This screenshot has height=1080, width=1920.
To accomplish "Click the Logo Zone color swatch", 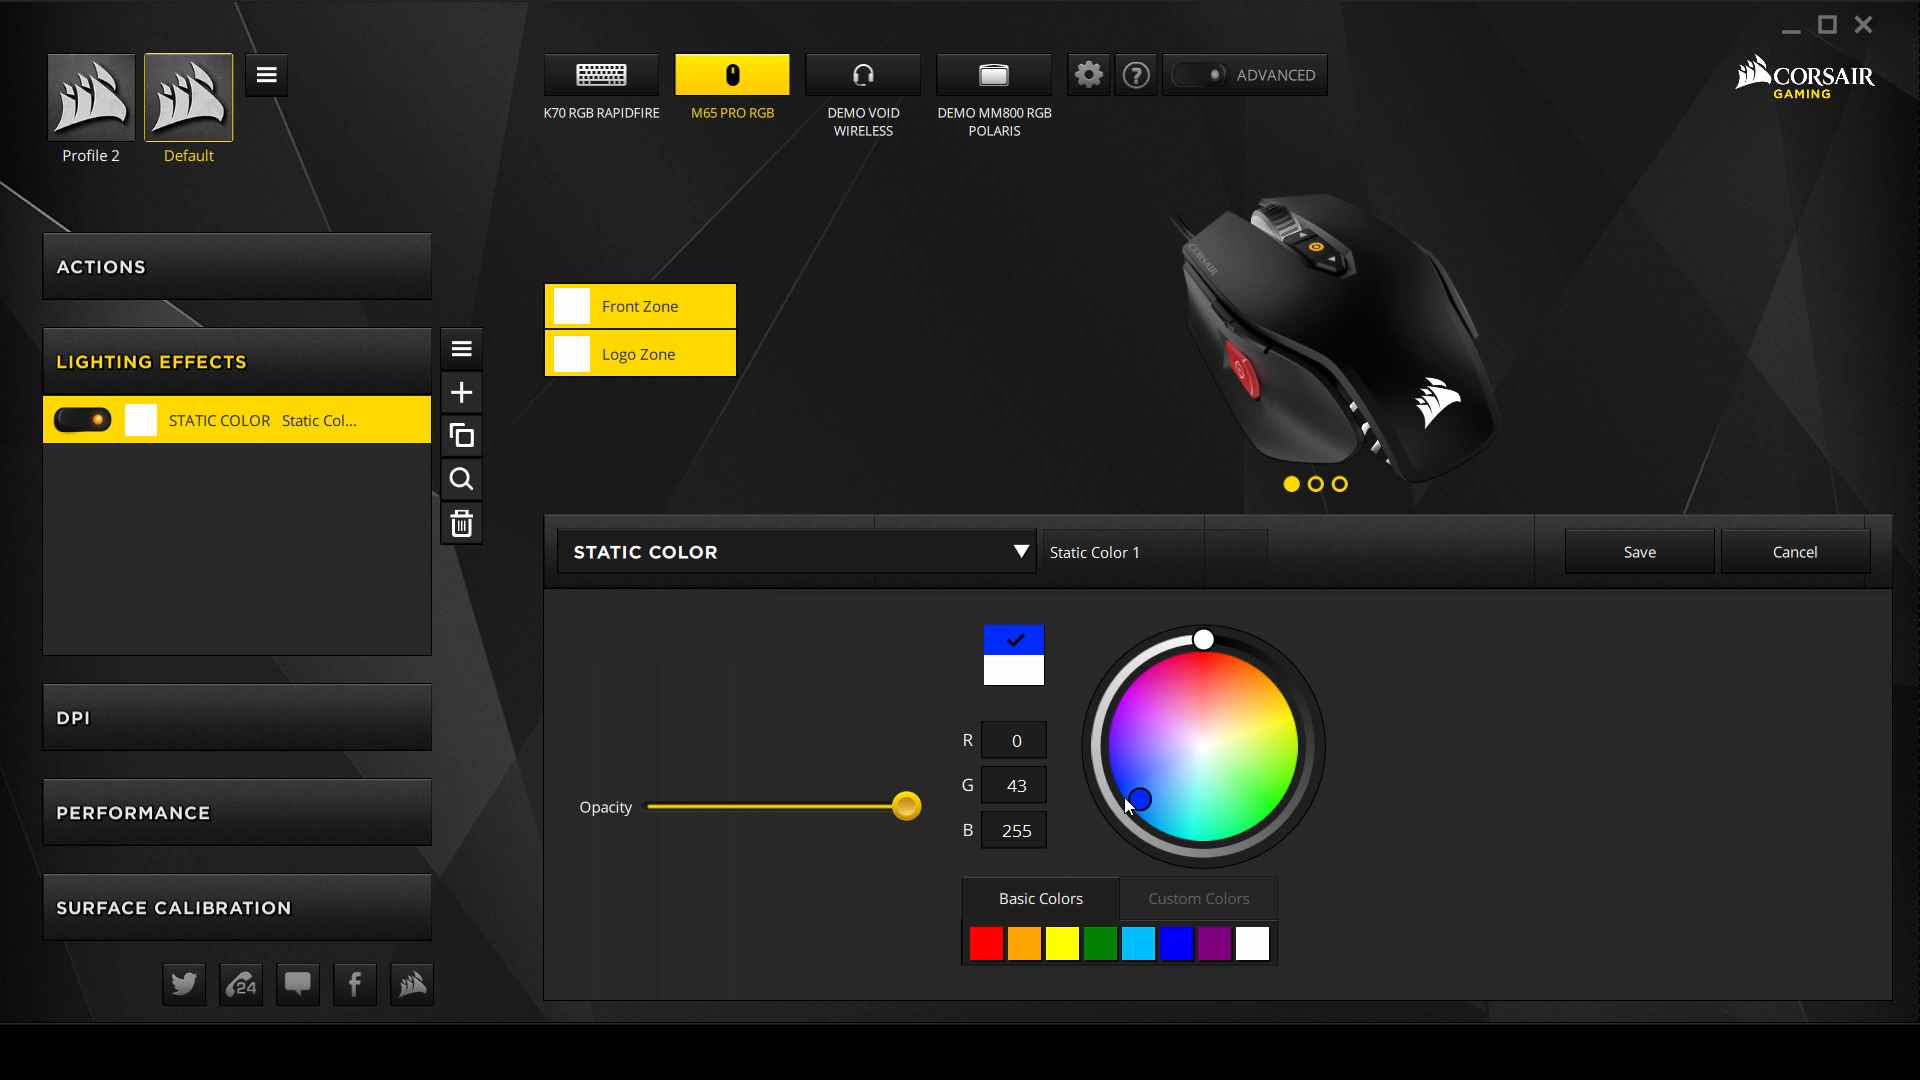I will coord(570,352).
